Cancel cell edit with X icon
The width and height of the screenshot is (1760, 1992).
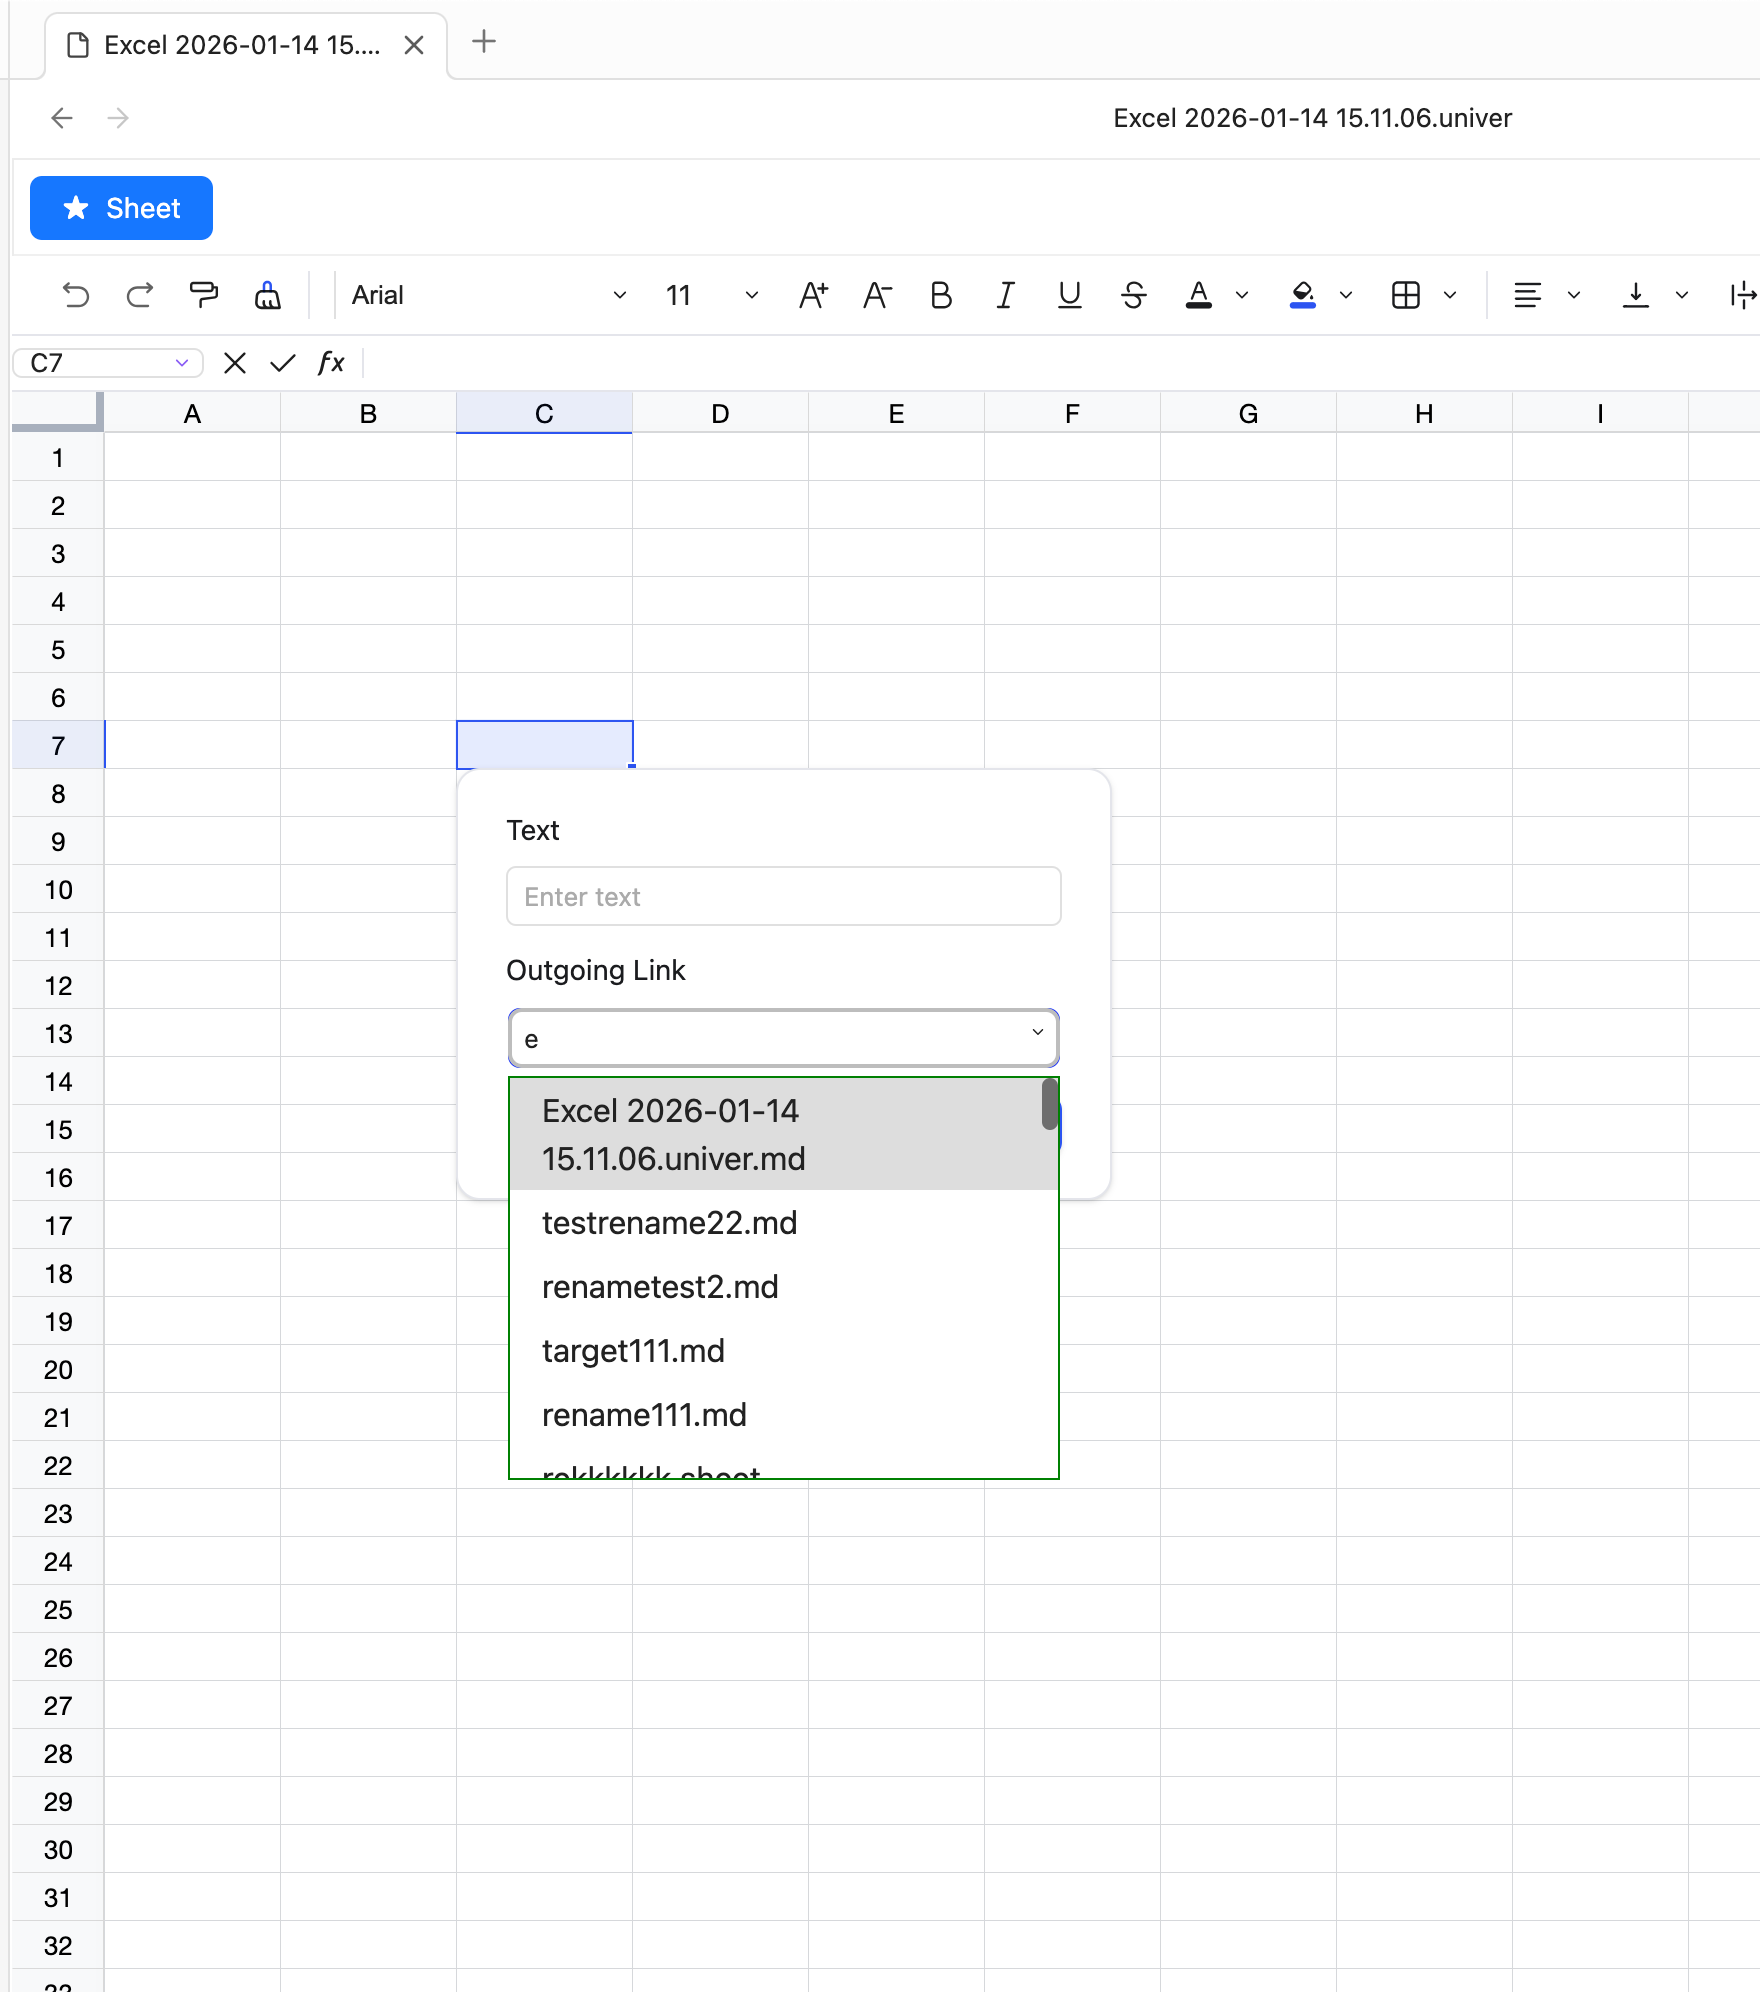click(x=235, y=363)
